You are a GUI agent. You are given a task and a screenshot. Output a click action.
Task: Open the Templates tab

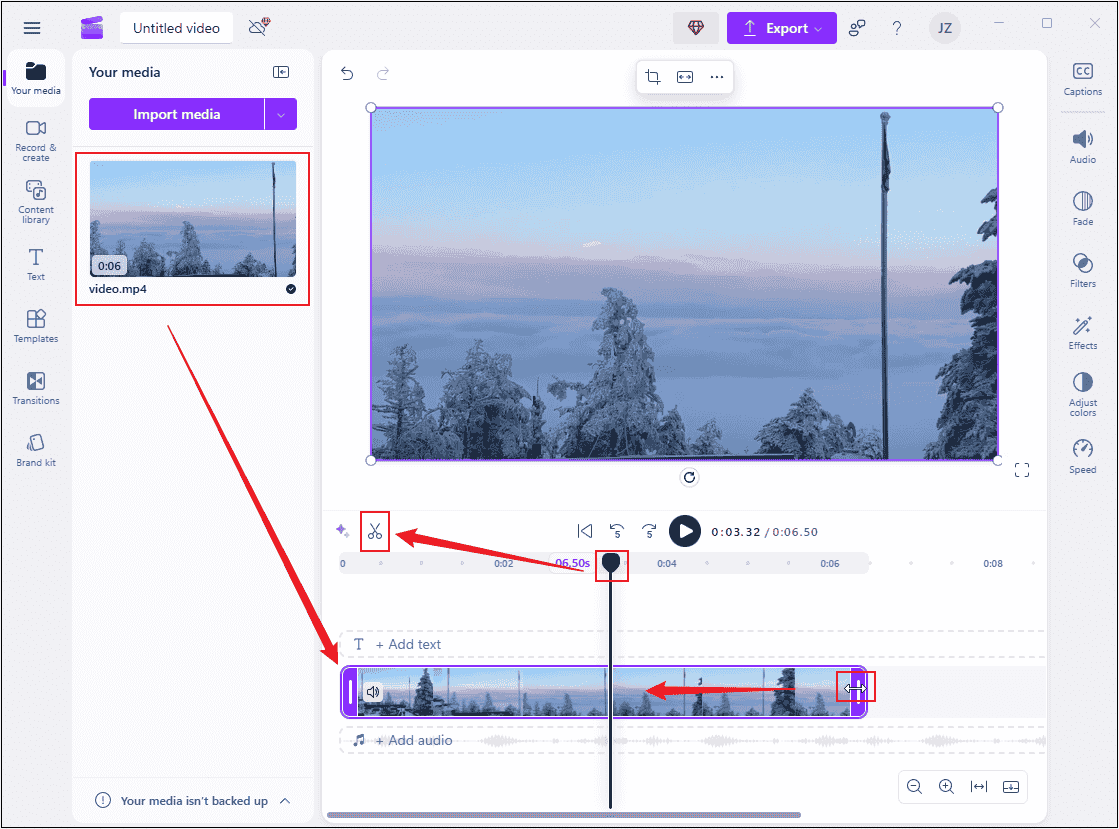point(36,326)
